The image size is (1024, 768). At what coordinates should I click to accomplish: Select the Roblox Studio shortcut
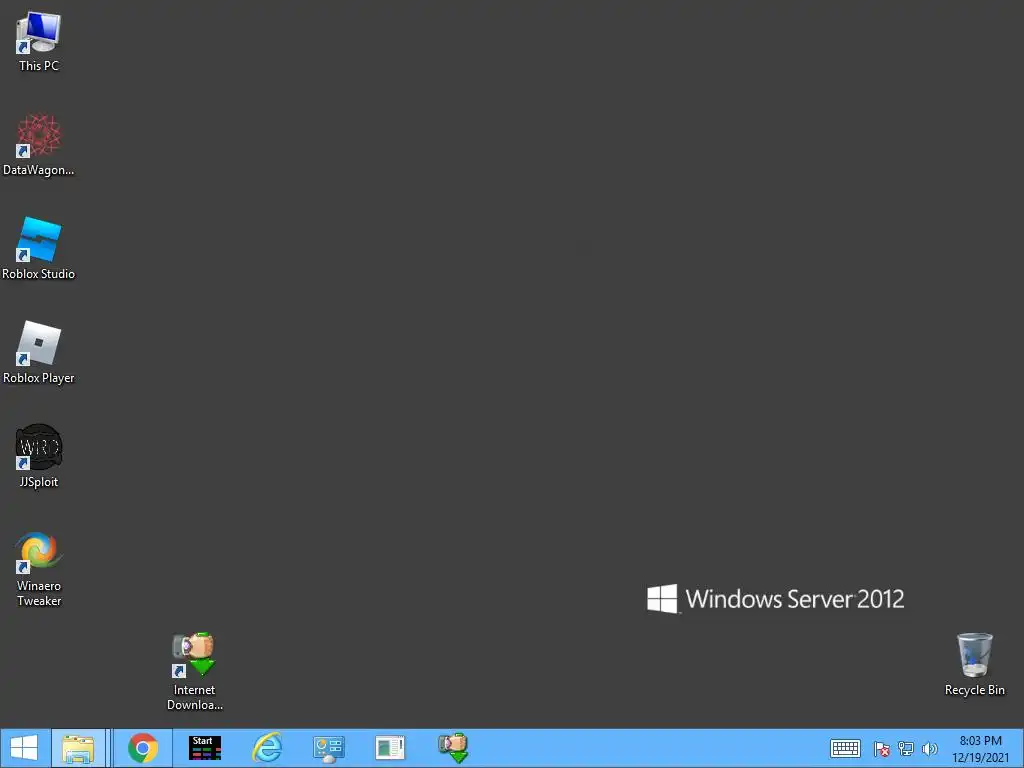tap(39, 249)
